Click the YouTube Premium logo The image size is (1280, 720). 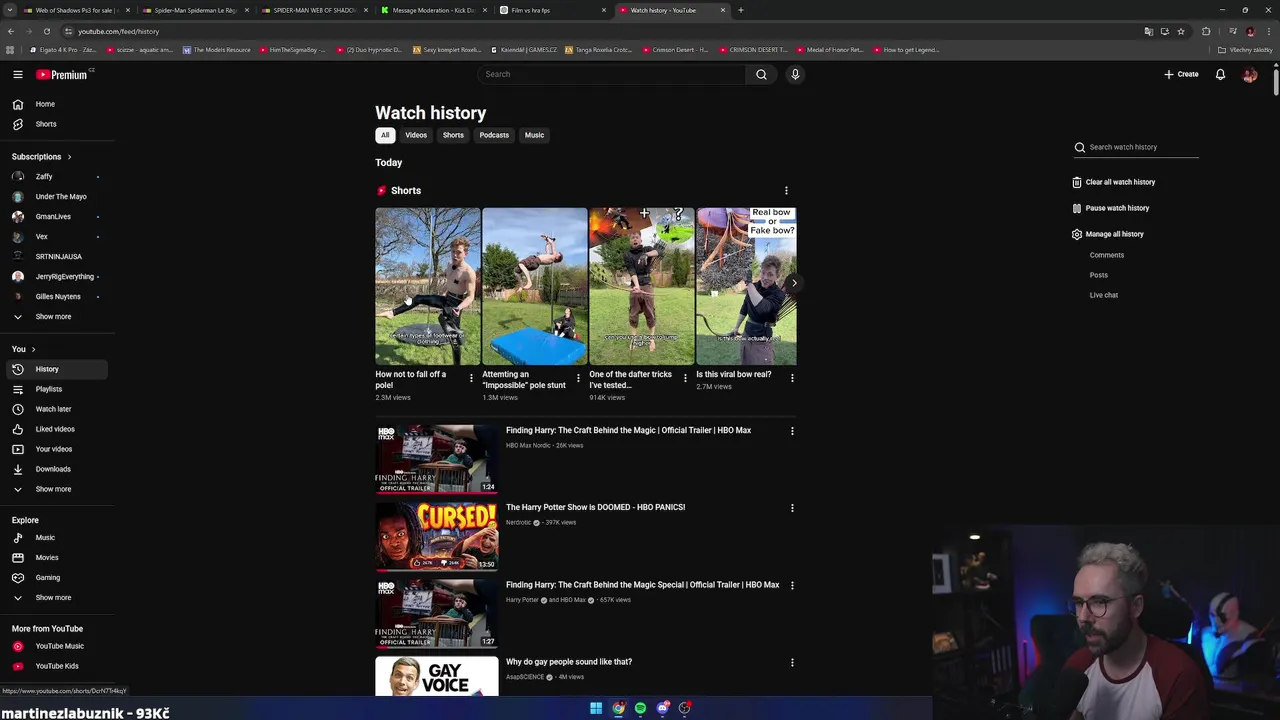(x=63, y=74)
